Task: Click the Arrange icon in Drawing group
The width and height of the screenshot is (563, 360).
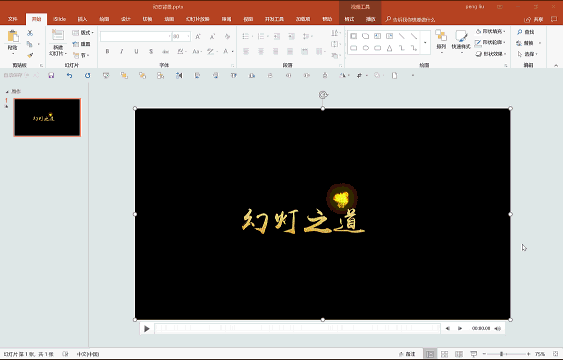Action: click(441, 36)
